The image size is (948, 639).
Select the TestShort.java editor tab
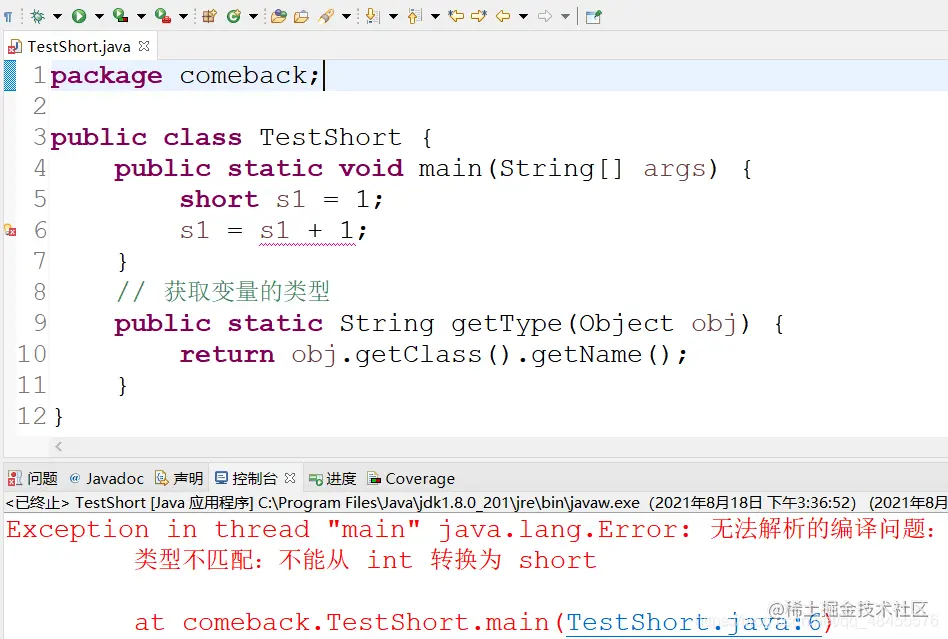(x=79, y=47)
